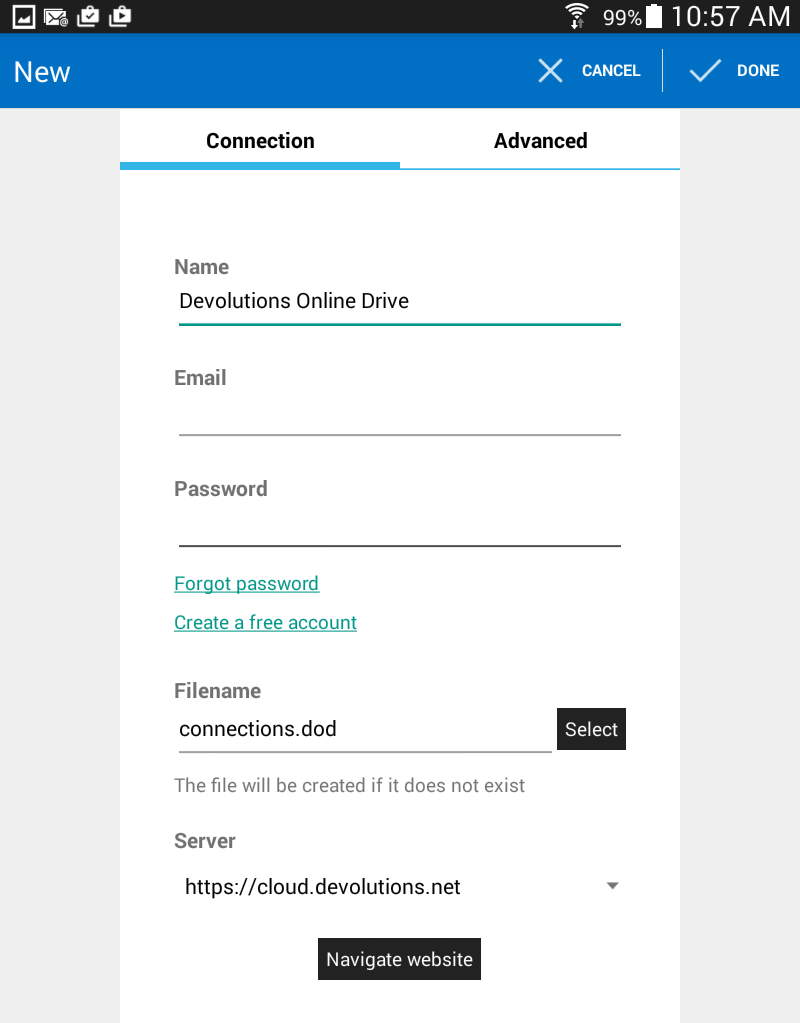The height and width of the screenshot is (1023, 800).
Task: Focus the Password input field
Action: coord(400,525)
